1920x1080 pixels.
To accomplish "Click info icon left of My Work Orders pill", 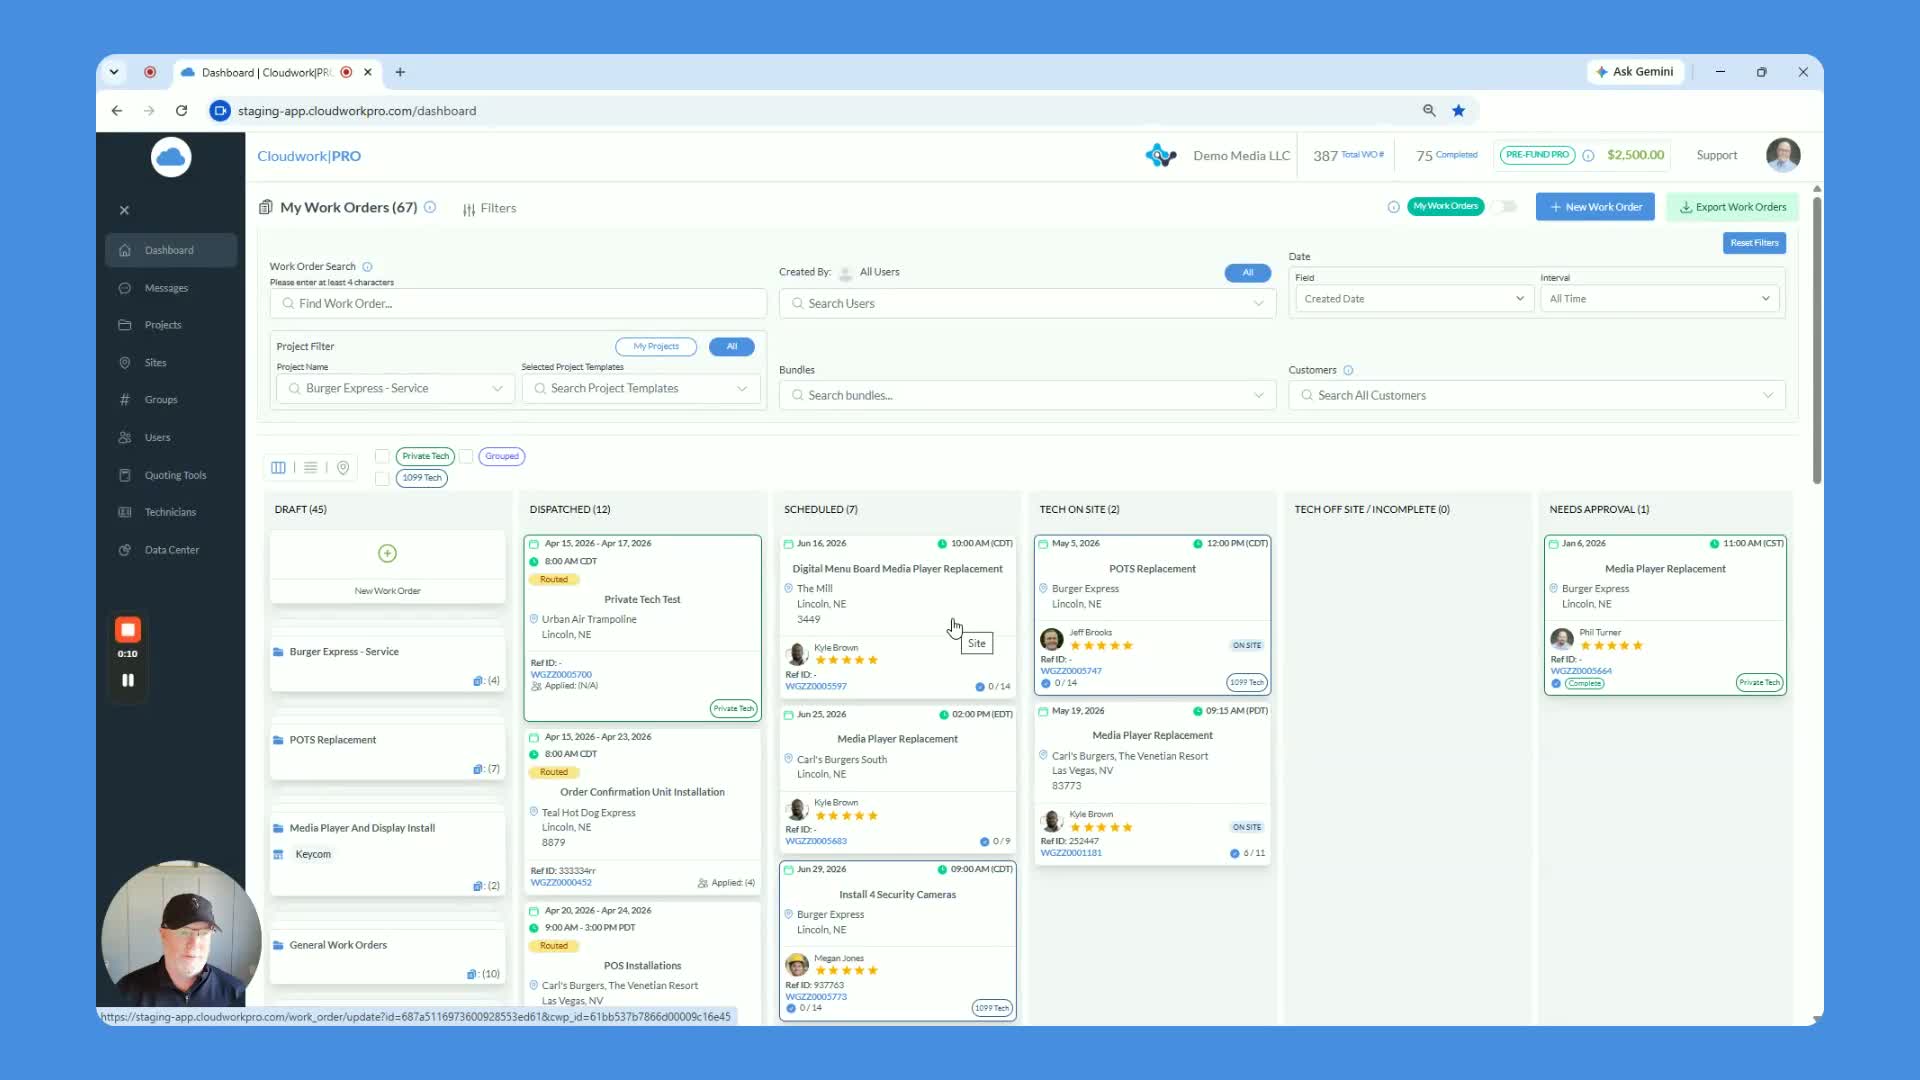I will coord(1393,207).
